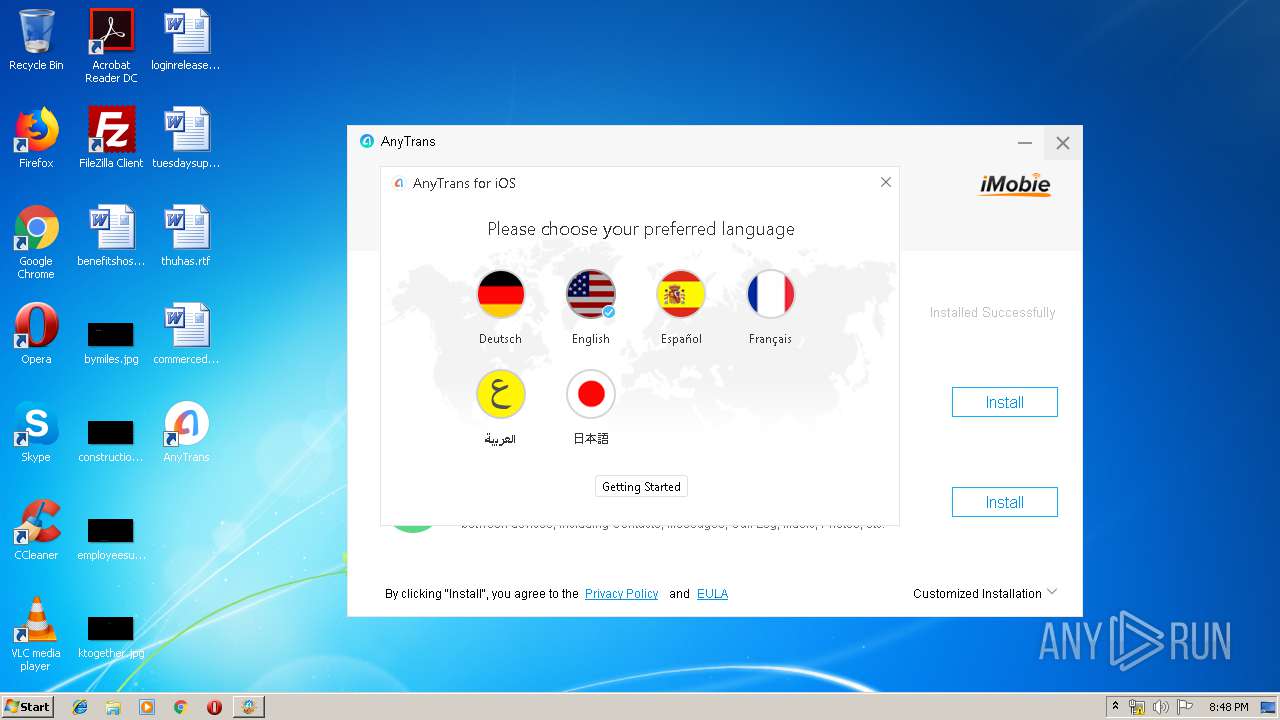The width and height of the screenshot is (1280, 720).
Task: Open Windows Explorer folder in taskbar
Action: pyautogui.click(x=113, y=707)
